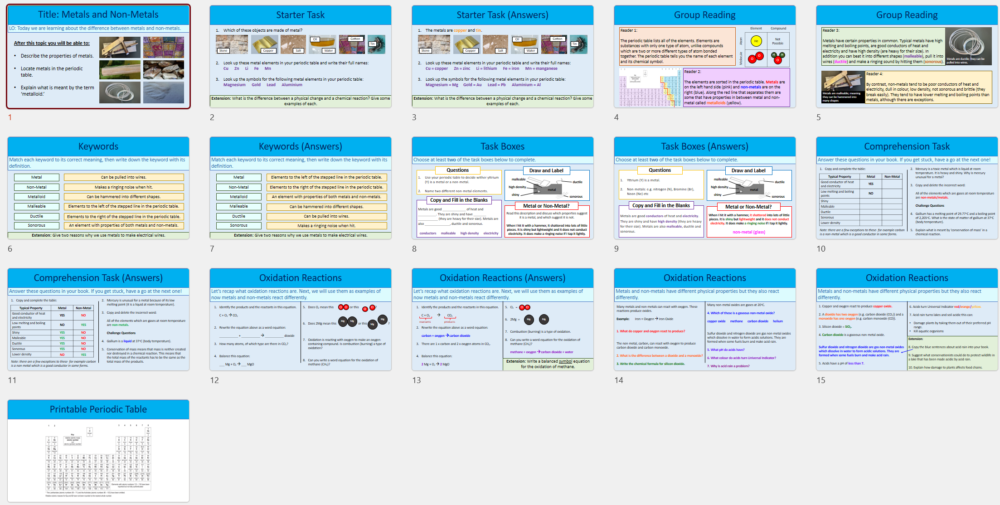Select the Task Boxes slide 8

[x=502, y=187]
